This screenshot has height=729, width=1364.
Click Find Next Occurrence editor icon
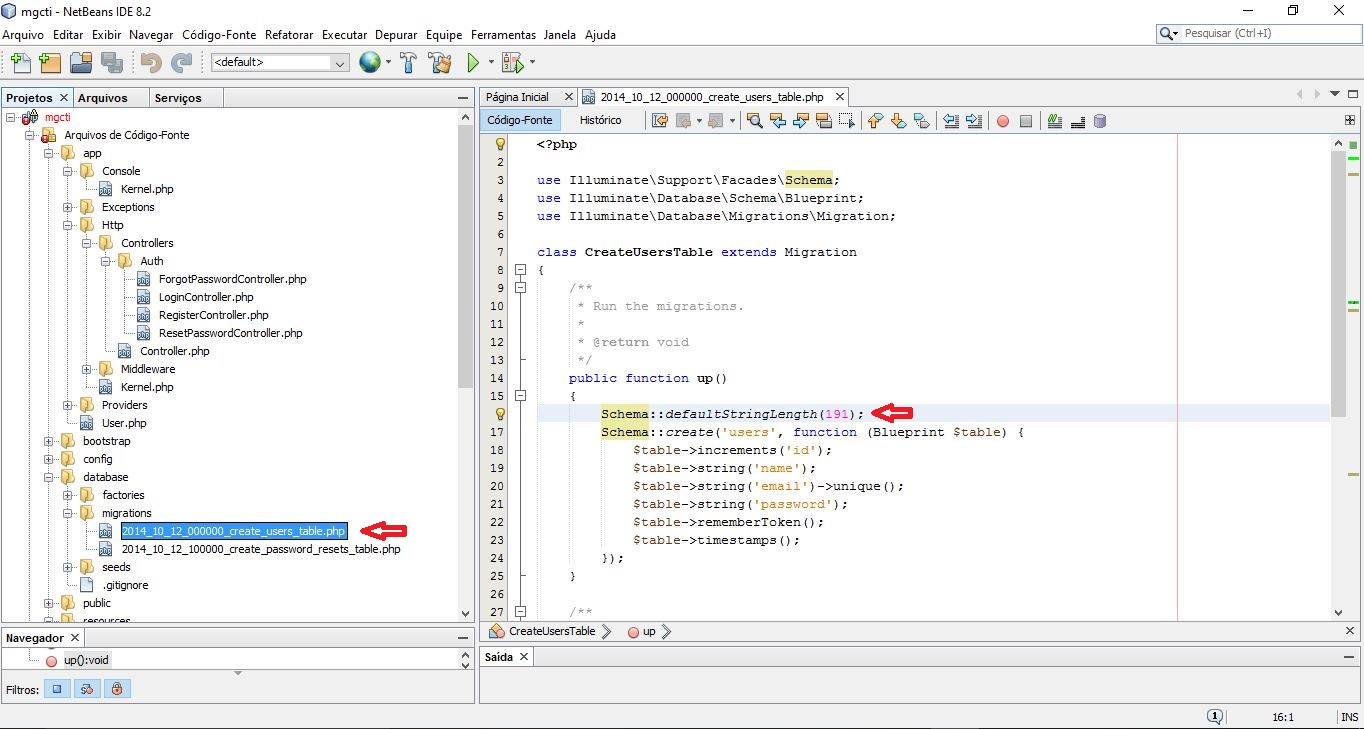click(x=801, y=121)
